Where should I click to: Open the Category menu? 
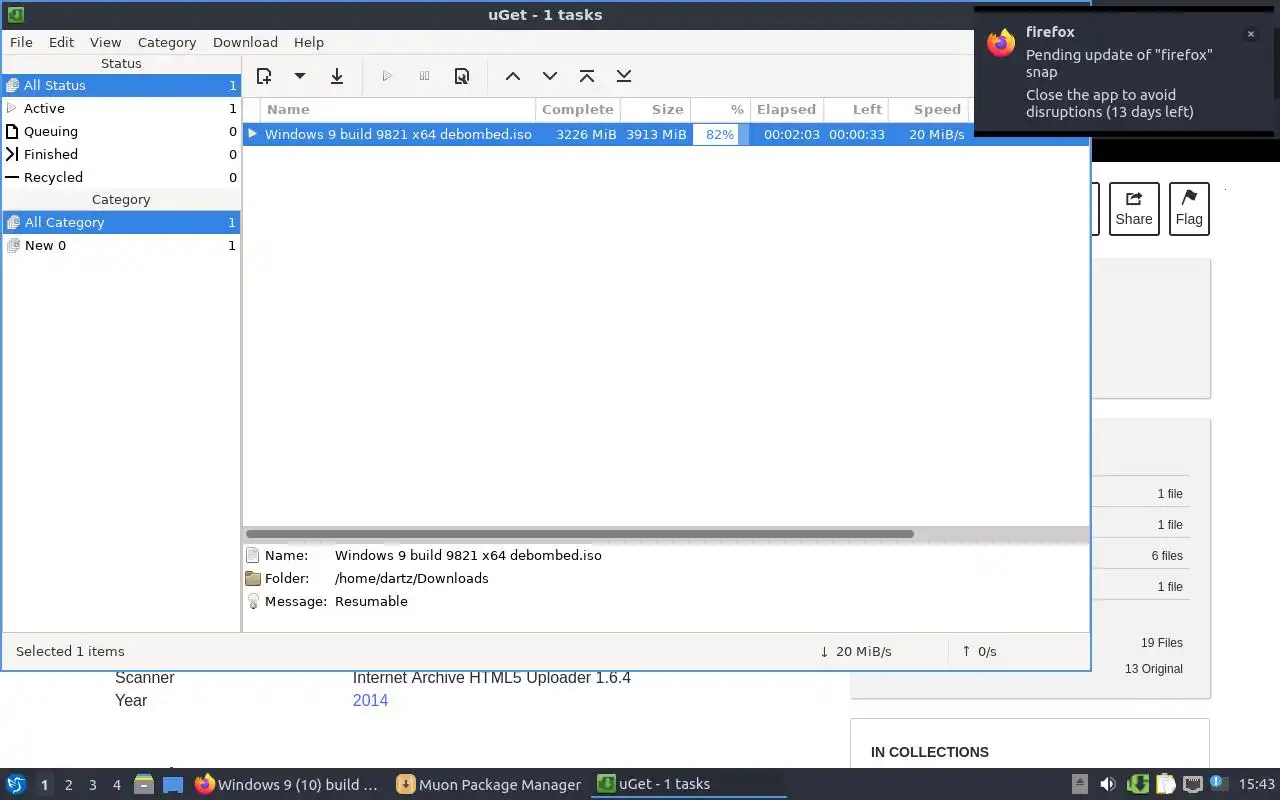[x=167, y=42]
